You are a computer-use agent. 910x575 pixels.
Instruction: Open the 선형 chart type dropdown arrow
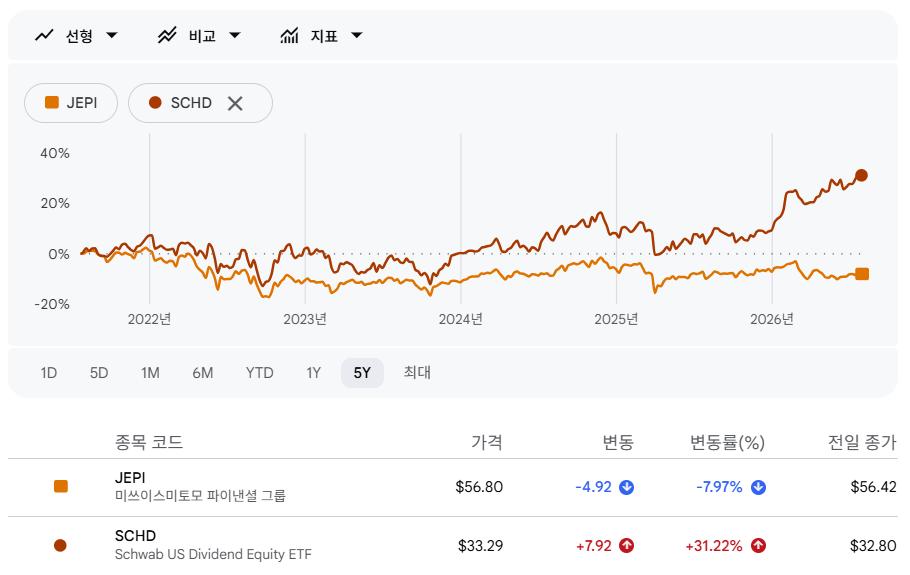(112, 36)
